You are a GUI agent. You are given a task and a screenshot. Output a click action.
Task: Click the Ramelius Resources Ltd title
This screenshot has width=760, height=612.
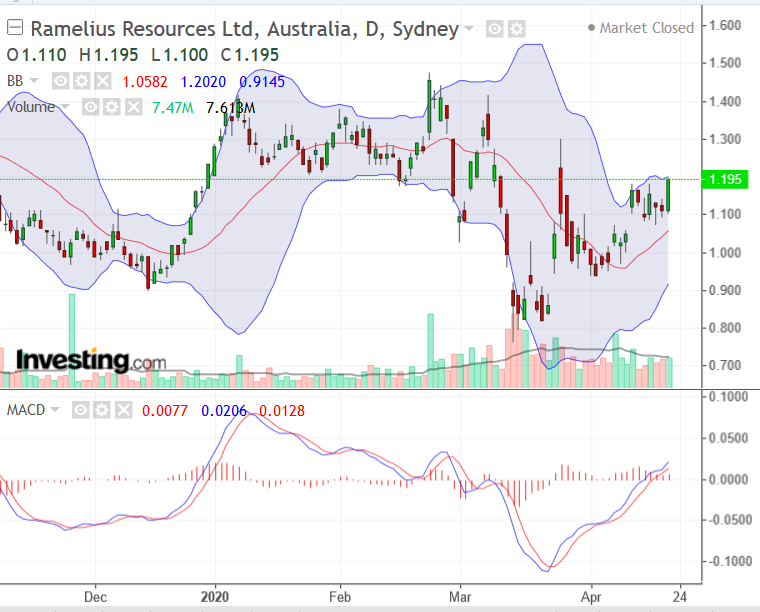244,29
